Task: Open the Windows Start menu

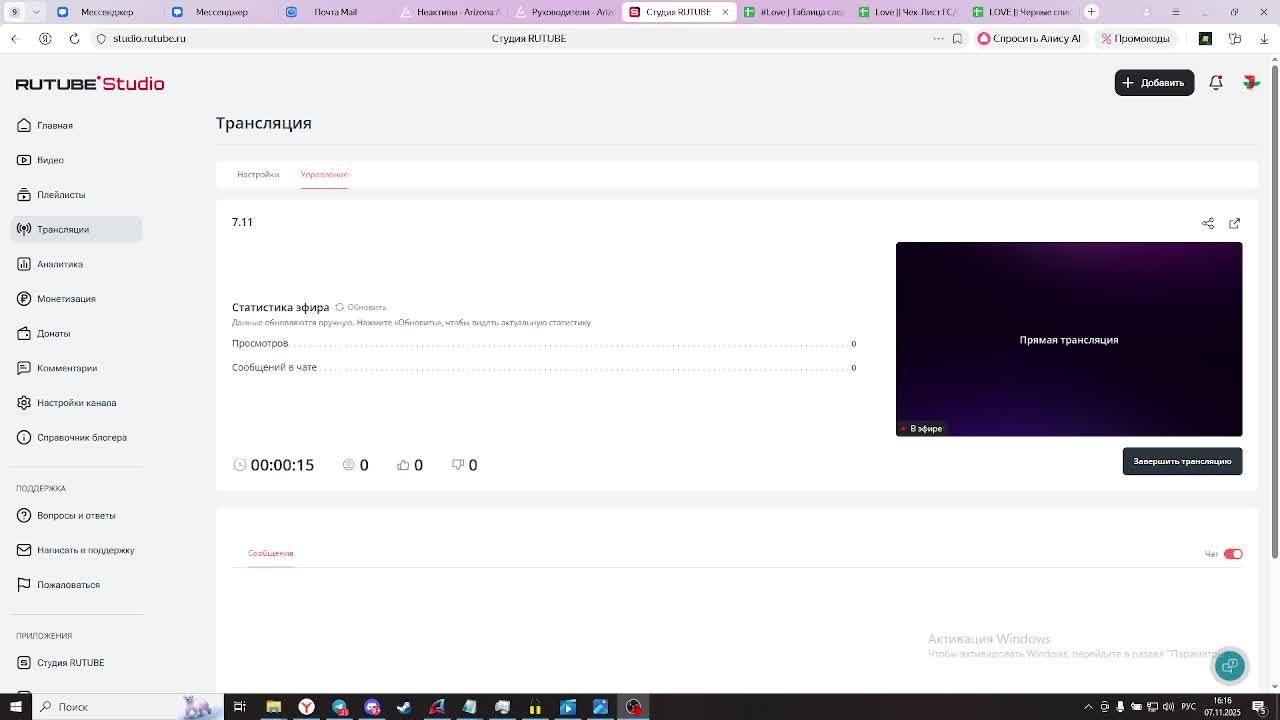Action: (15, 707)
